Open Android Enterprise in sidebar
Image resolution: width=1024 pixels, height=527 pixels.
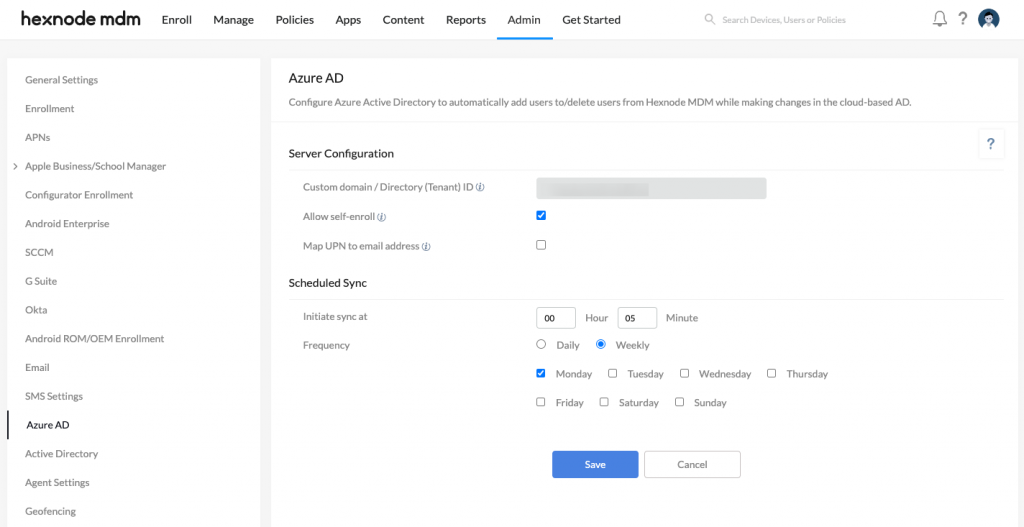coord(67,223)
